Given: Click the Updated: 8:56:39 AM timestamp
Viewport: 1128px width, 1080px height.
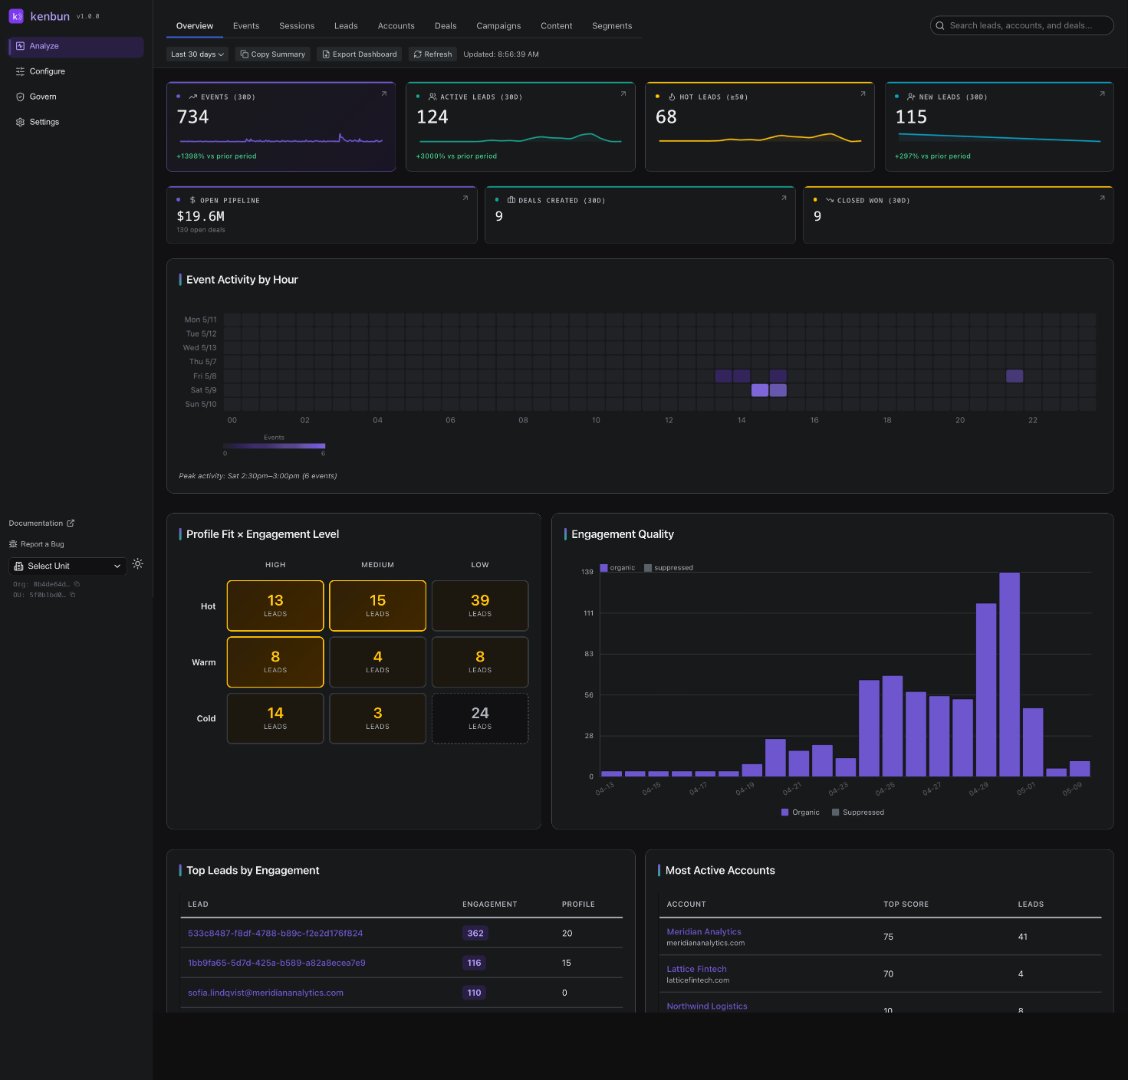Looking at the screenshot, I should pyautogui.click(x=501, y=54).
